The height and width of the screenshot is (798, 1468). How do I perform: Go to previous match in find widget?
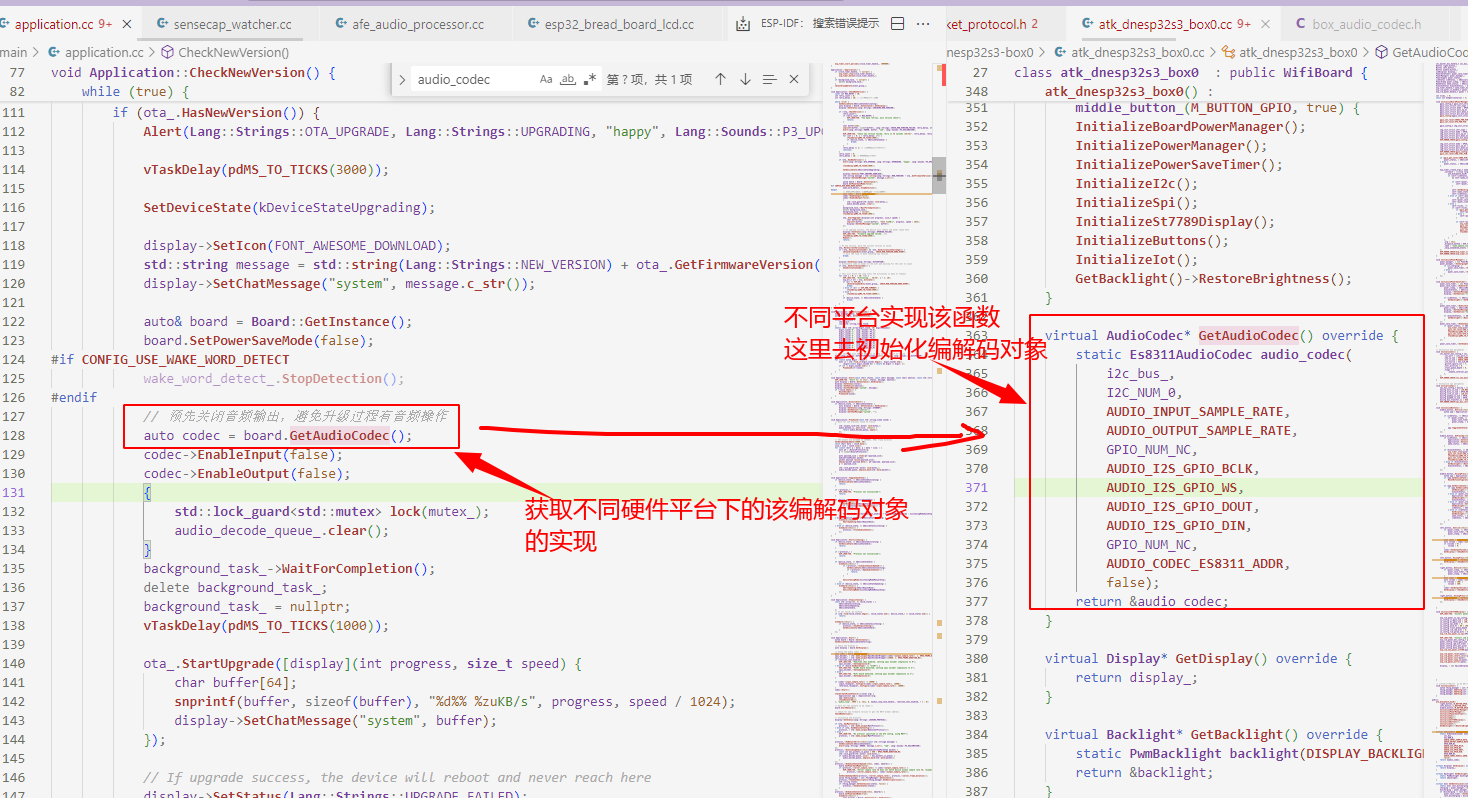click(720, 79)
